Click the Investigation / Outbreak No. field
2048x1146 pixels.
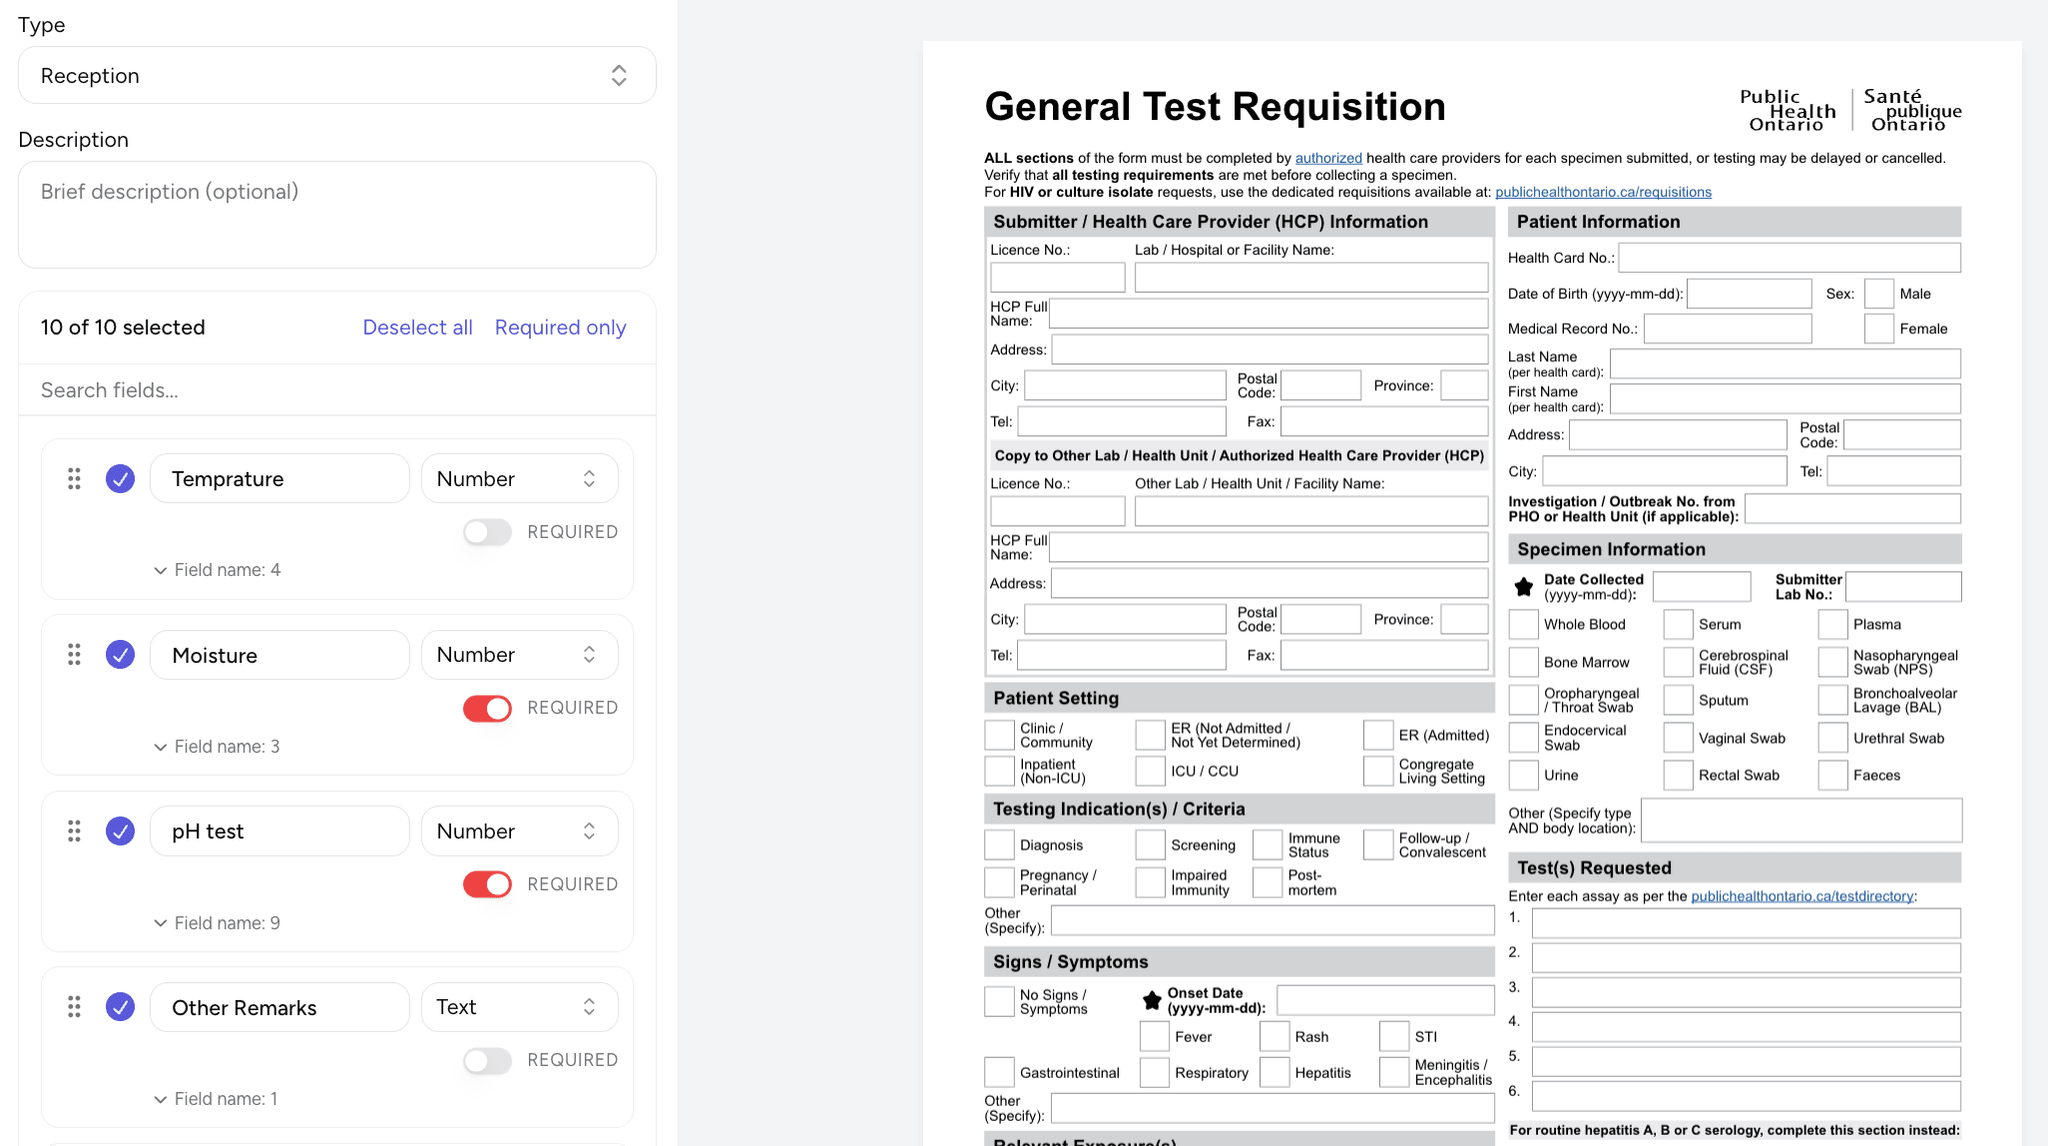point(1852,509)
